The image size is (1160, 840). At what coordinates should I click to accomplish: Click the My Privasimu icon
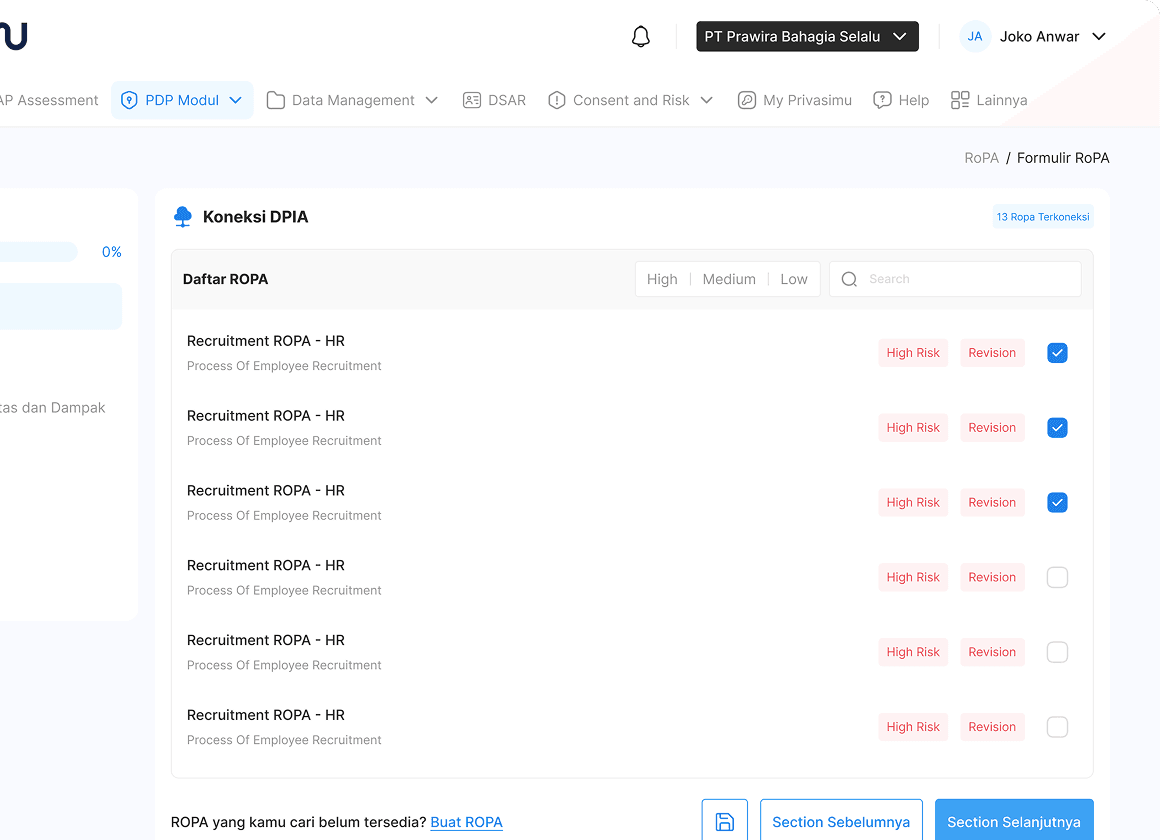(x=747, y=100)
